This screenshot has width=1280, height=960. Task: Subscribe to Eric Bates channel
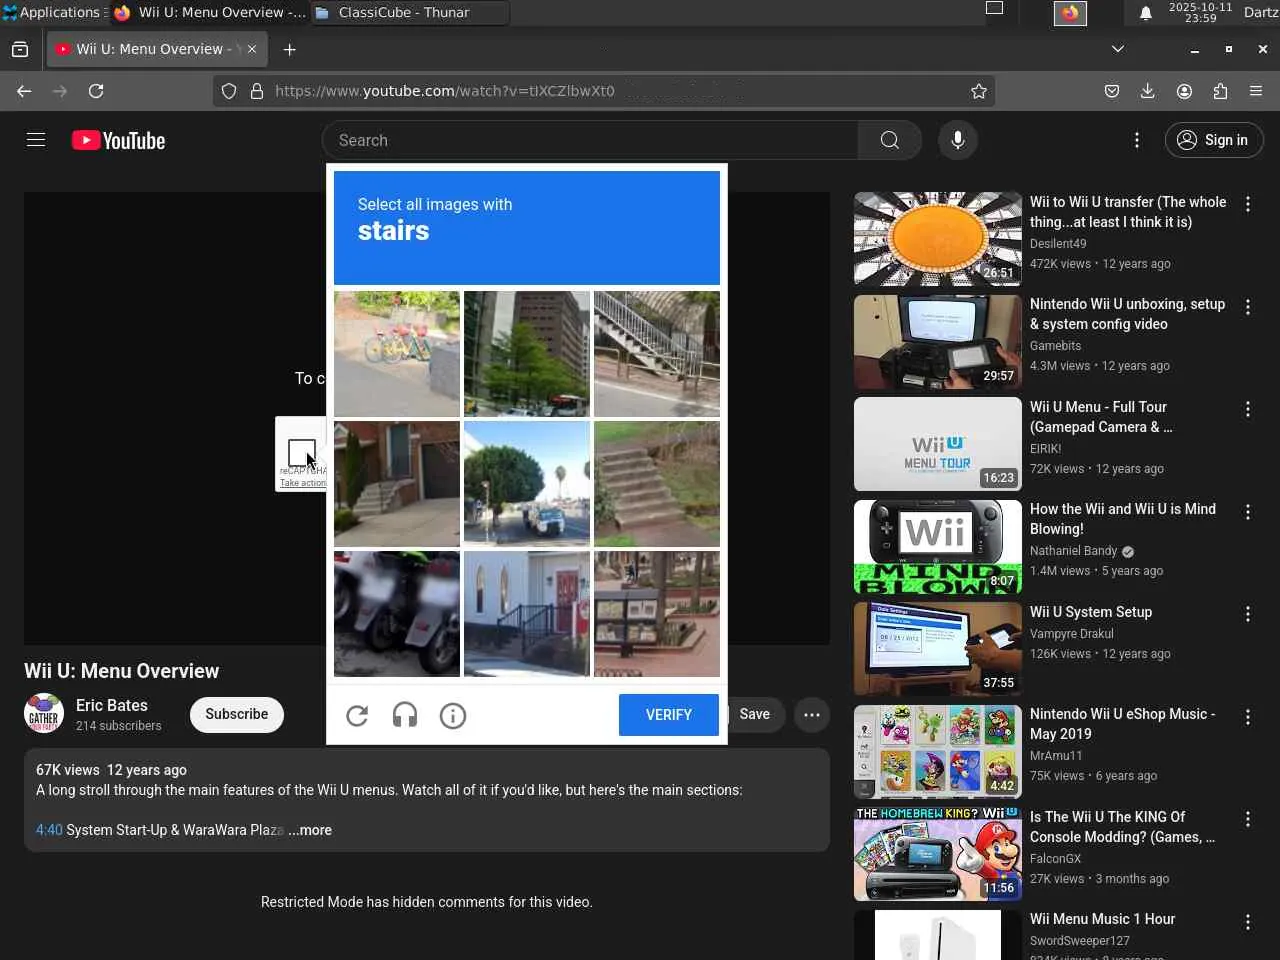point(237,714)
